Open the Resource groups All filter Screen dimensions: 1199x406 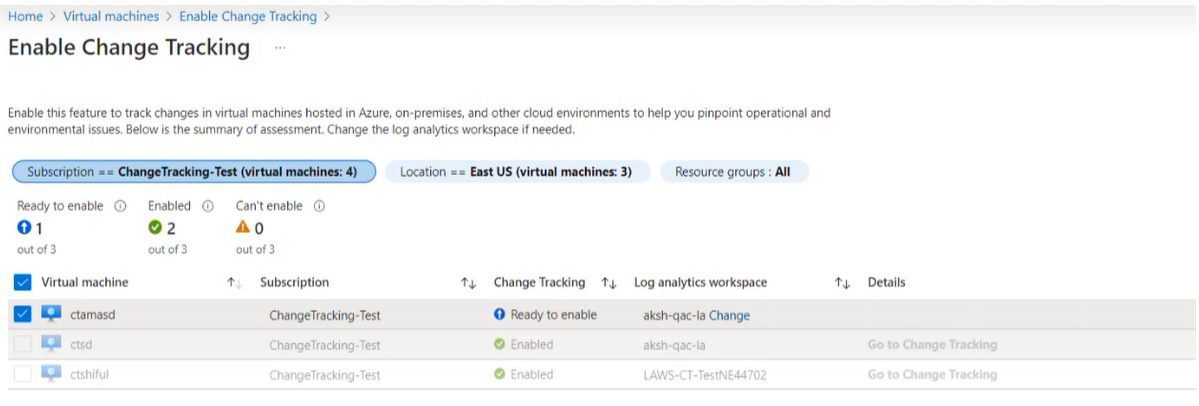pos(733,172)
